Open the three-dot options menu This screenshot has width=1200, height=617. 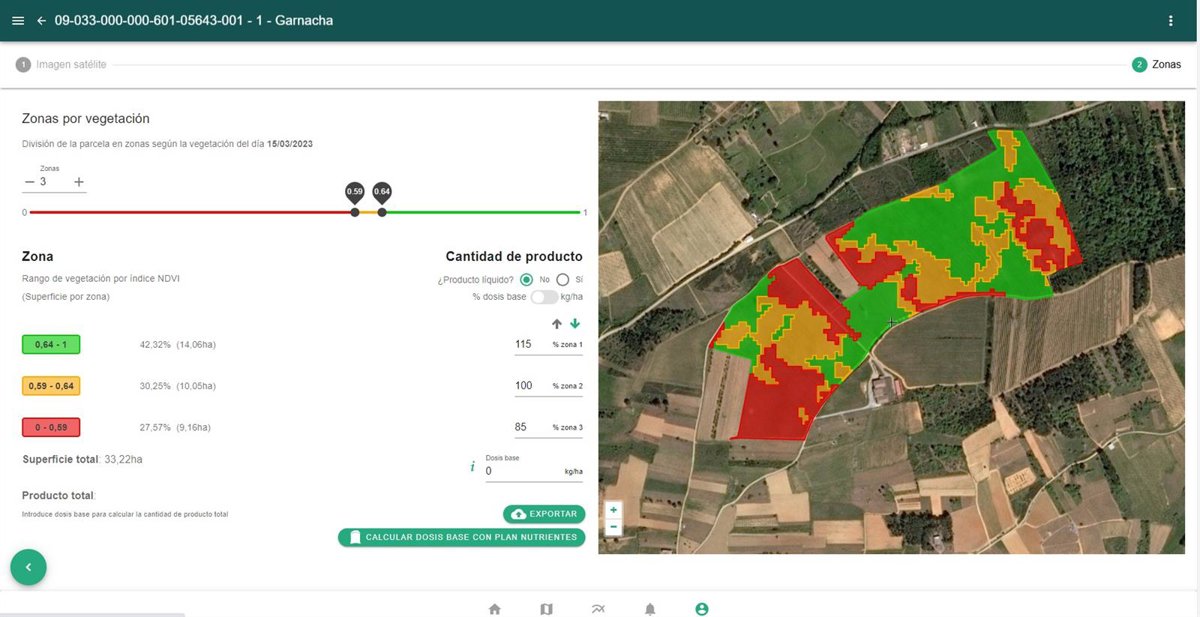click(1171, 21)
